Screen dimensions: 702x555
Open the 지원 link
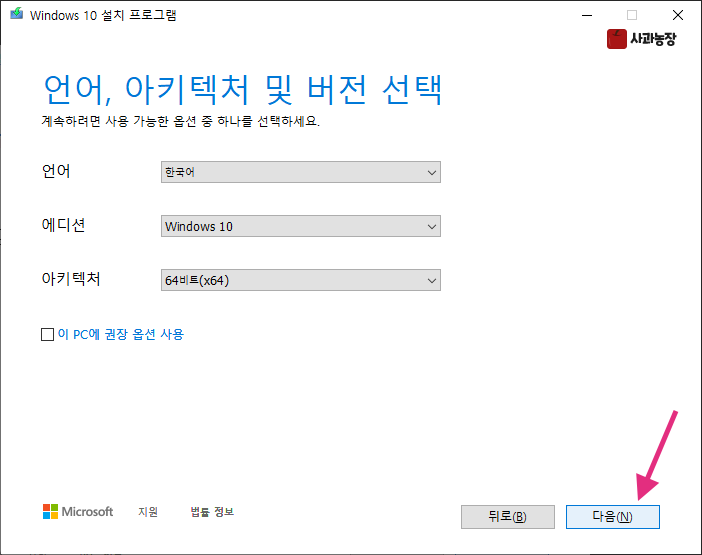[148, 512]
